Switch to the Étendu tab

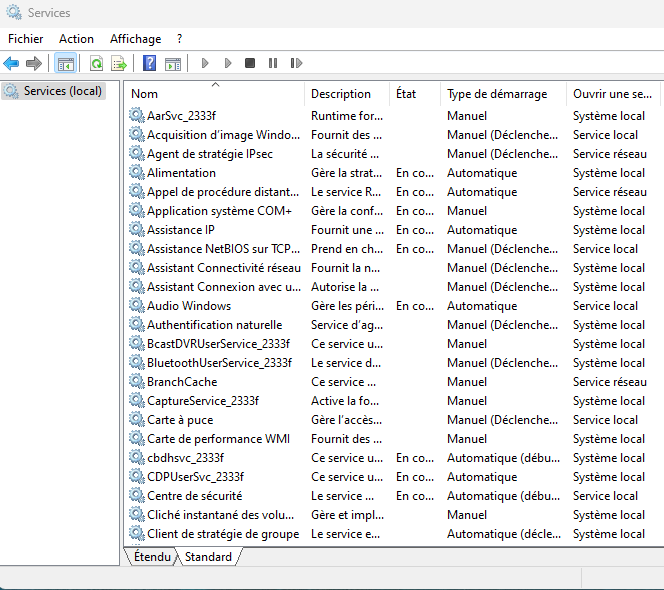152,557
